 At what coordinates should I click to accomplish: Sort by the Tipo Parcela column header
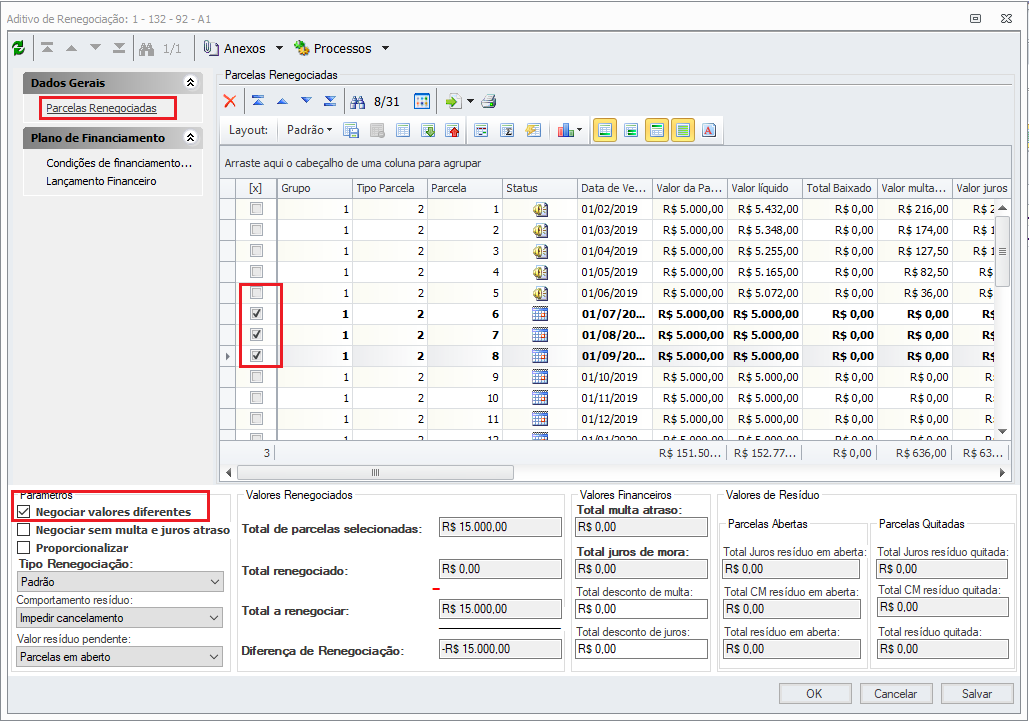(390, 188)
